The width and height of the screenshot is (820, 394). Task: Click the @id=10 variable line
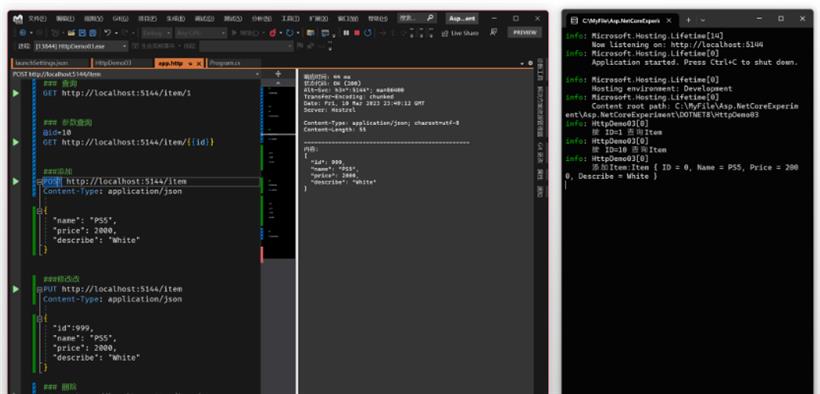(x=57, y=132)
